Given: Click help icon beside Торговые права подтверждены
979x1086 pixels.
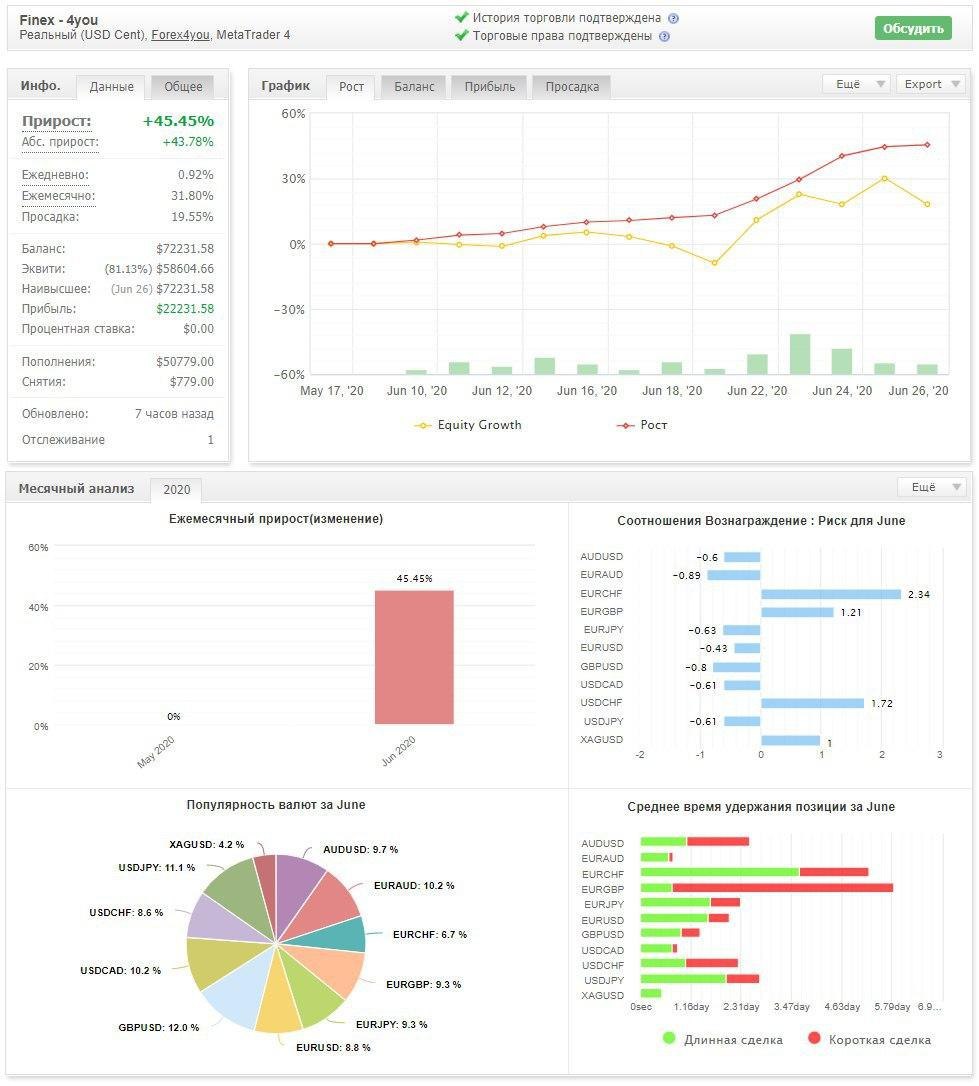Looking at the screenshot, I should click(x=664, y=37).
